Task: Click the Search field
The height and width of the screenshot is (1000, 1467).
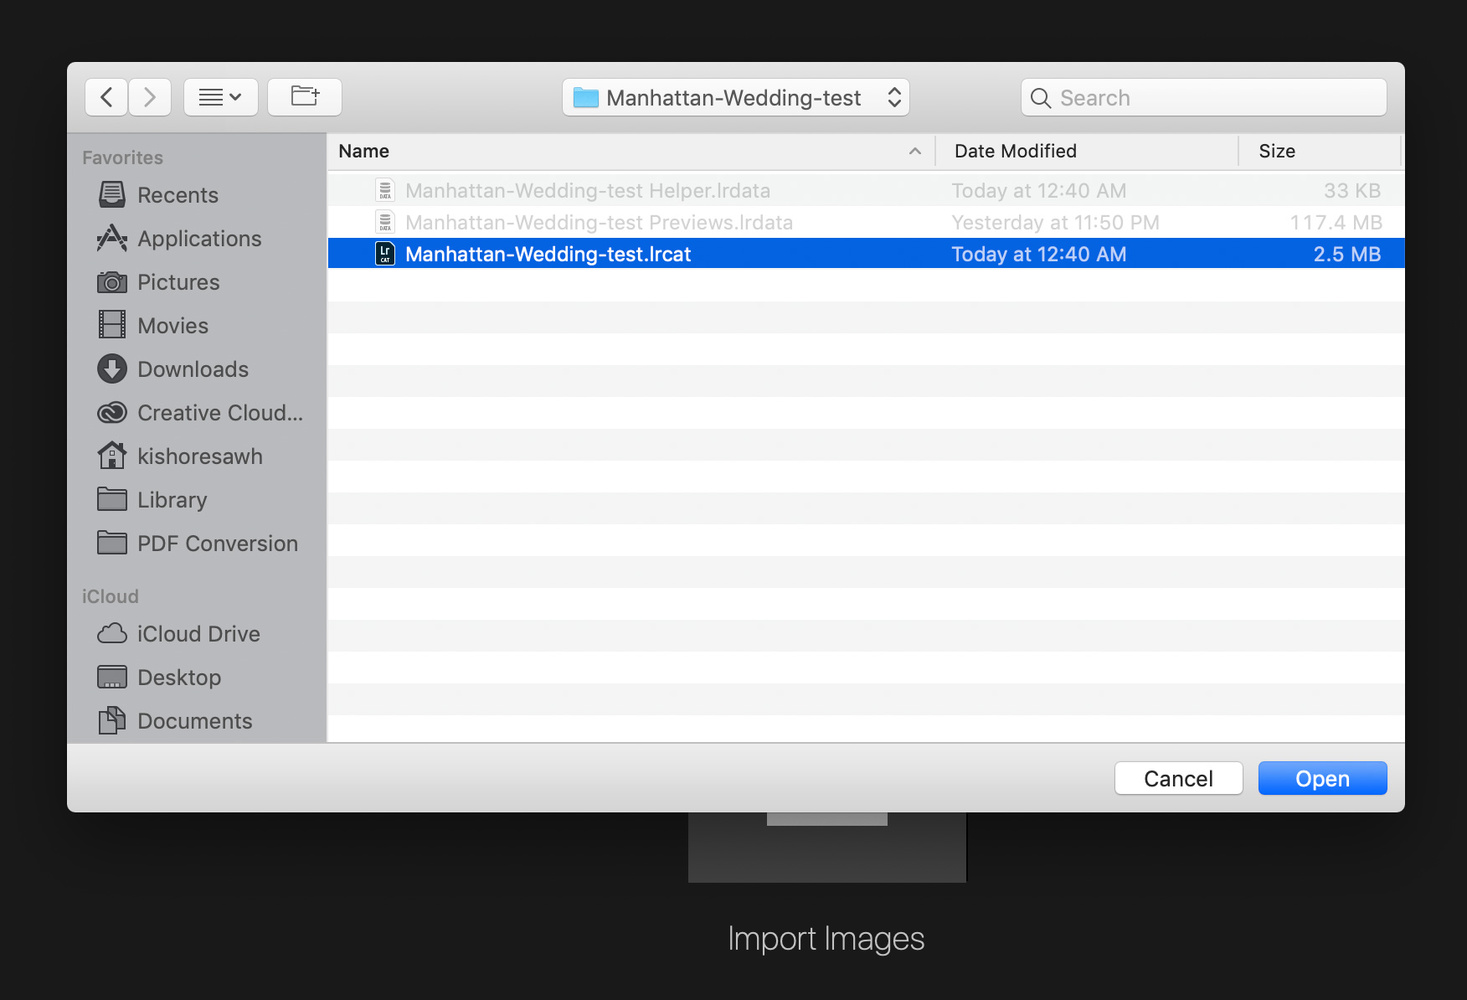Action: click(1204, 98)
